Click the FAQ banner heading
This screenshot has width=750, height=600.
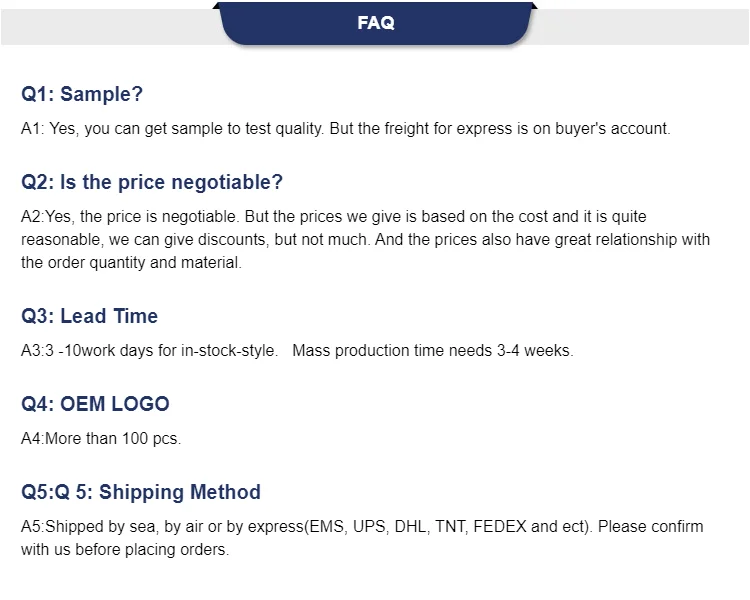[x=375, y=22]
